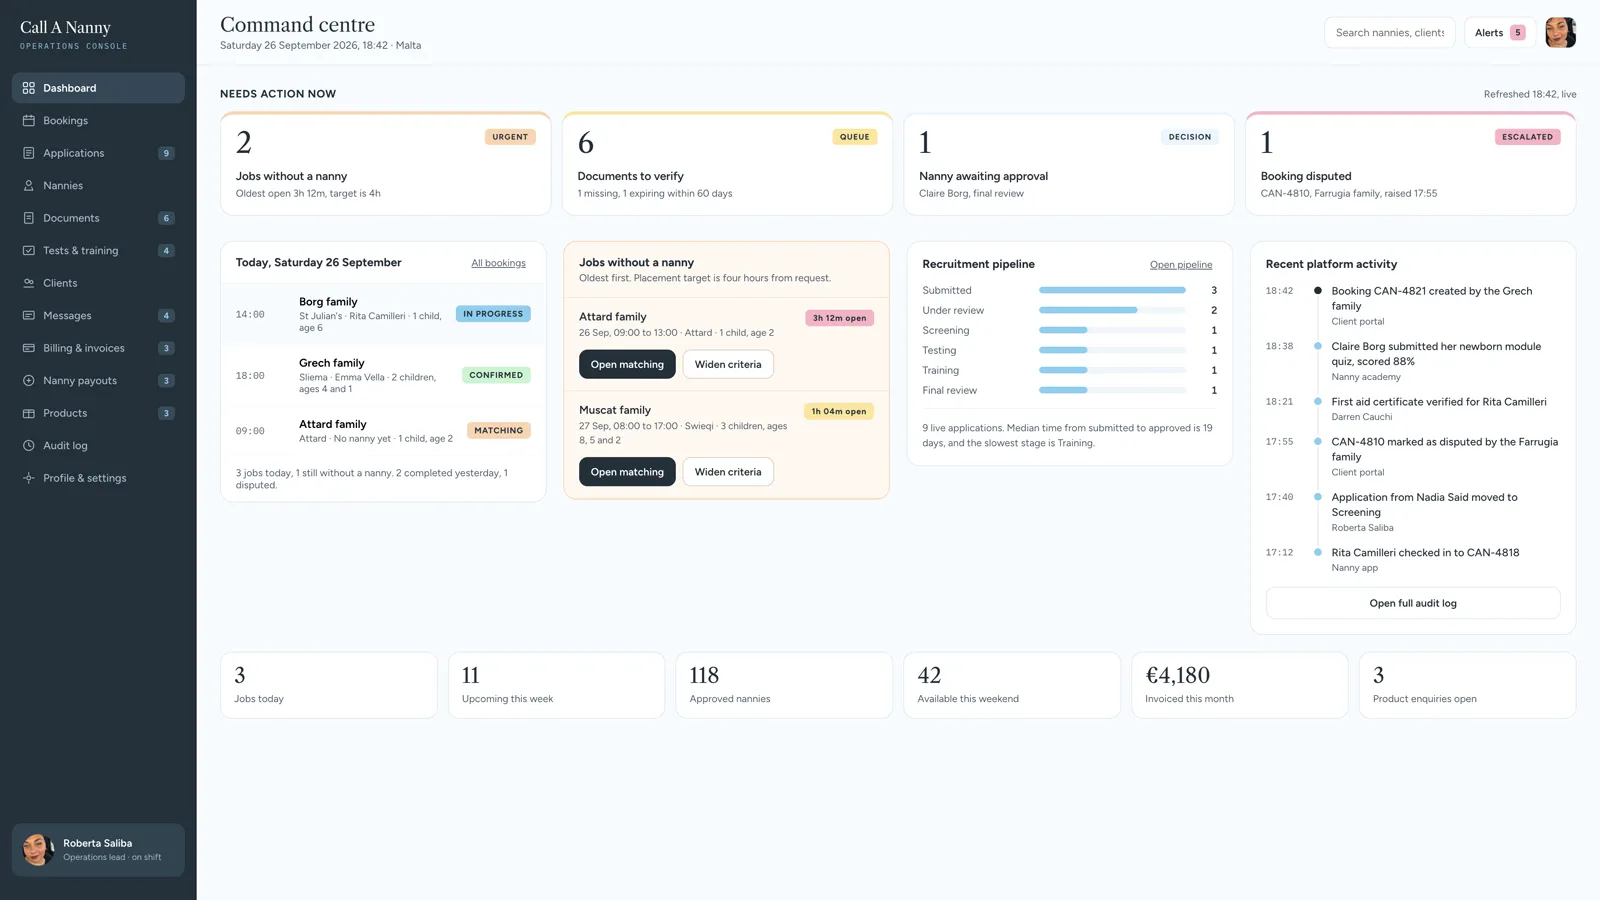Select the Grech family 18:00 booking row
This screenshot has width=1600, height=900.
point(383,376)
